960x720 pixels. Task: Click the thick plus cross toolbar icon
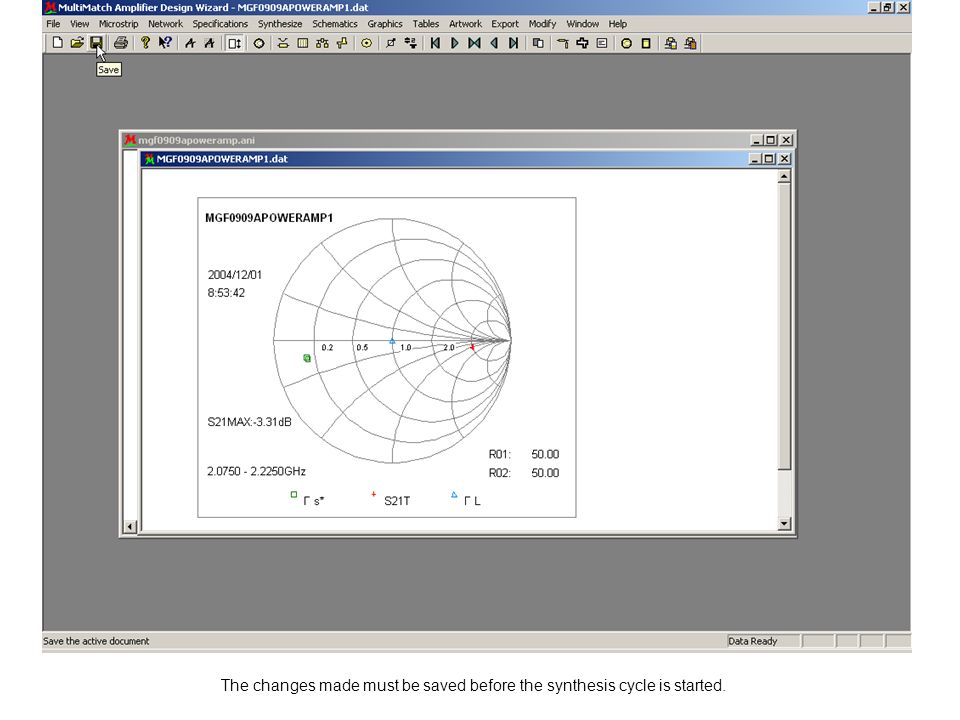click(x=582, y=43)
